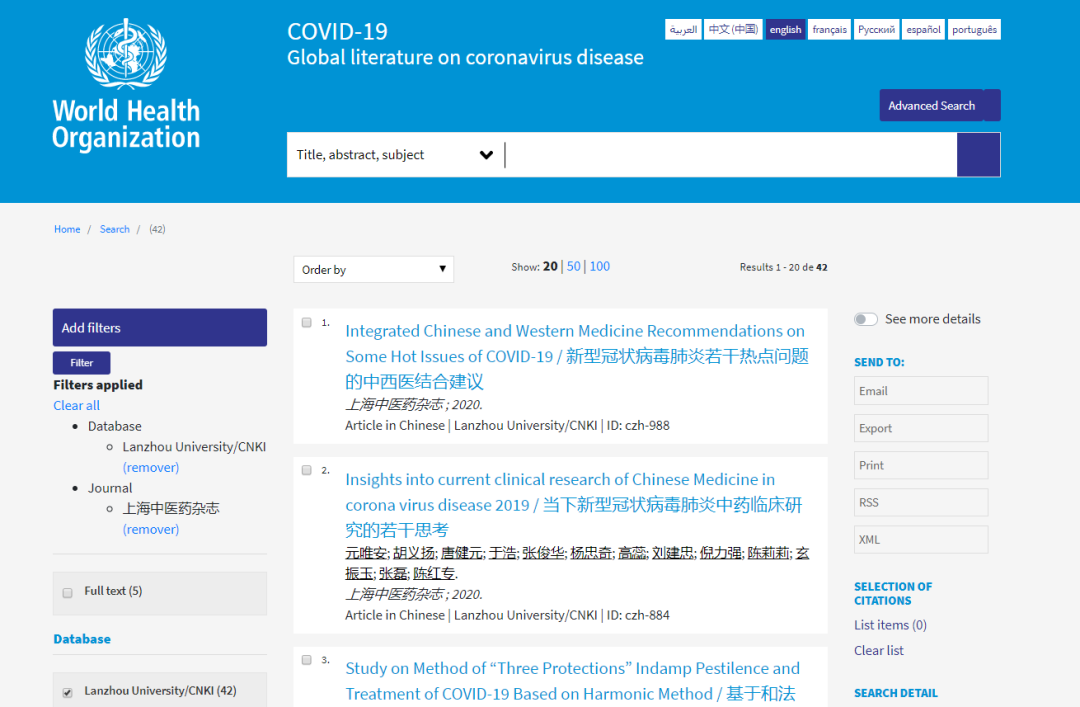Send results via Email option
The height and width of the screenshot is (707, 1080).
[920, 391]
